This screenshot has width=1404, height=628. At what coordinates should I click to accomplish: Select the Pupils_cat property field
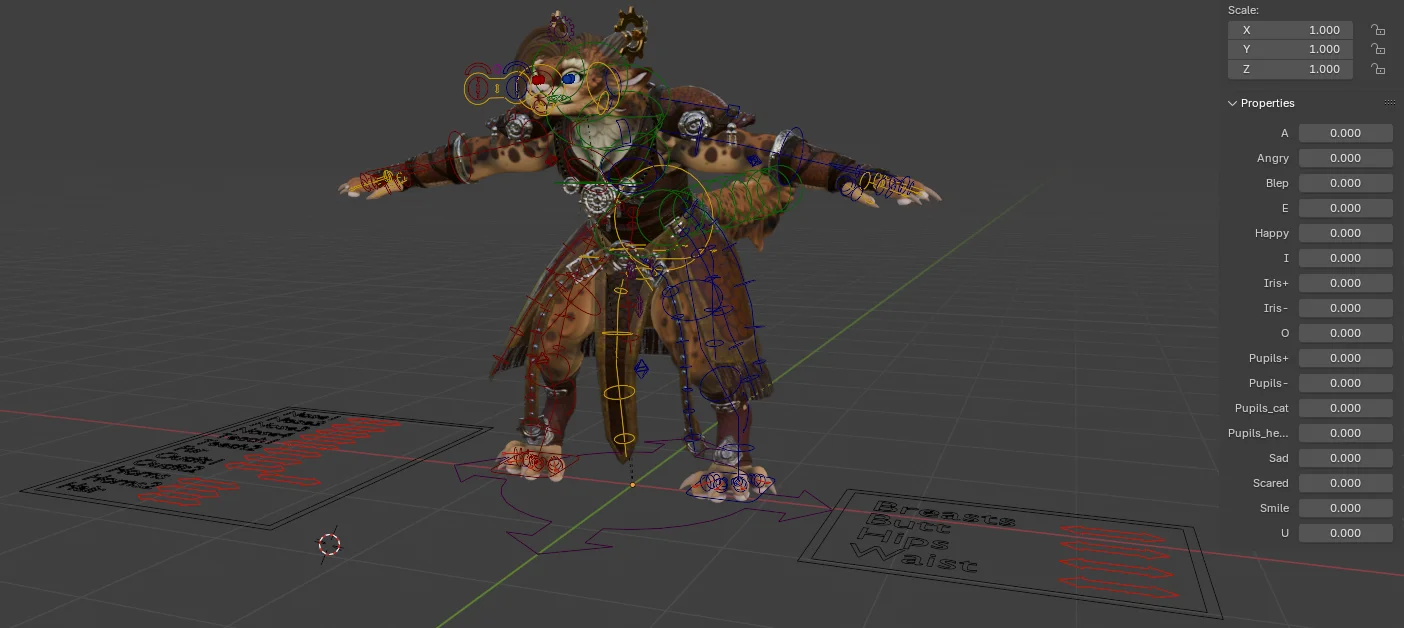coord(1345,408)
